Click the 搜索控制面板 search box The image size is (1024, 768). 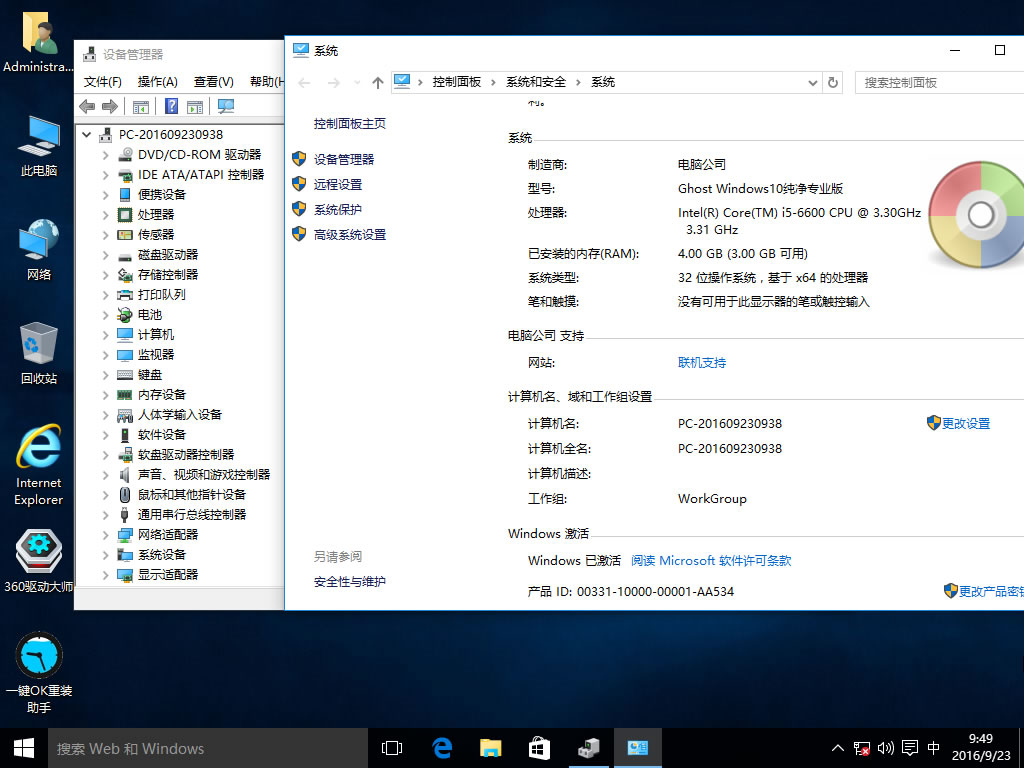[938, 82]
